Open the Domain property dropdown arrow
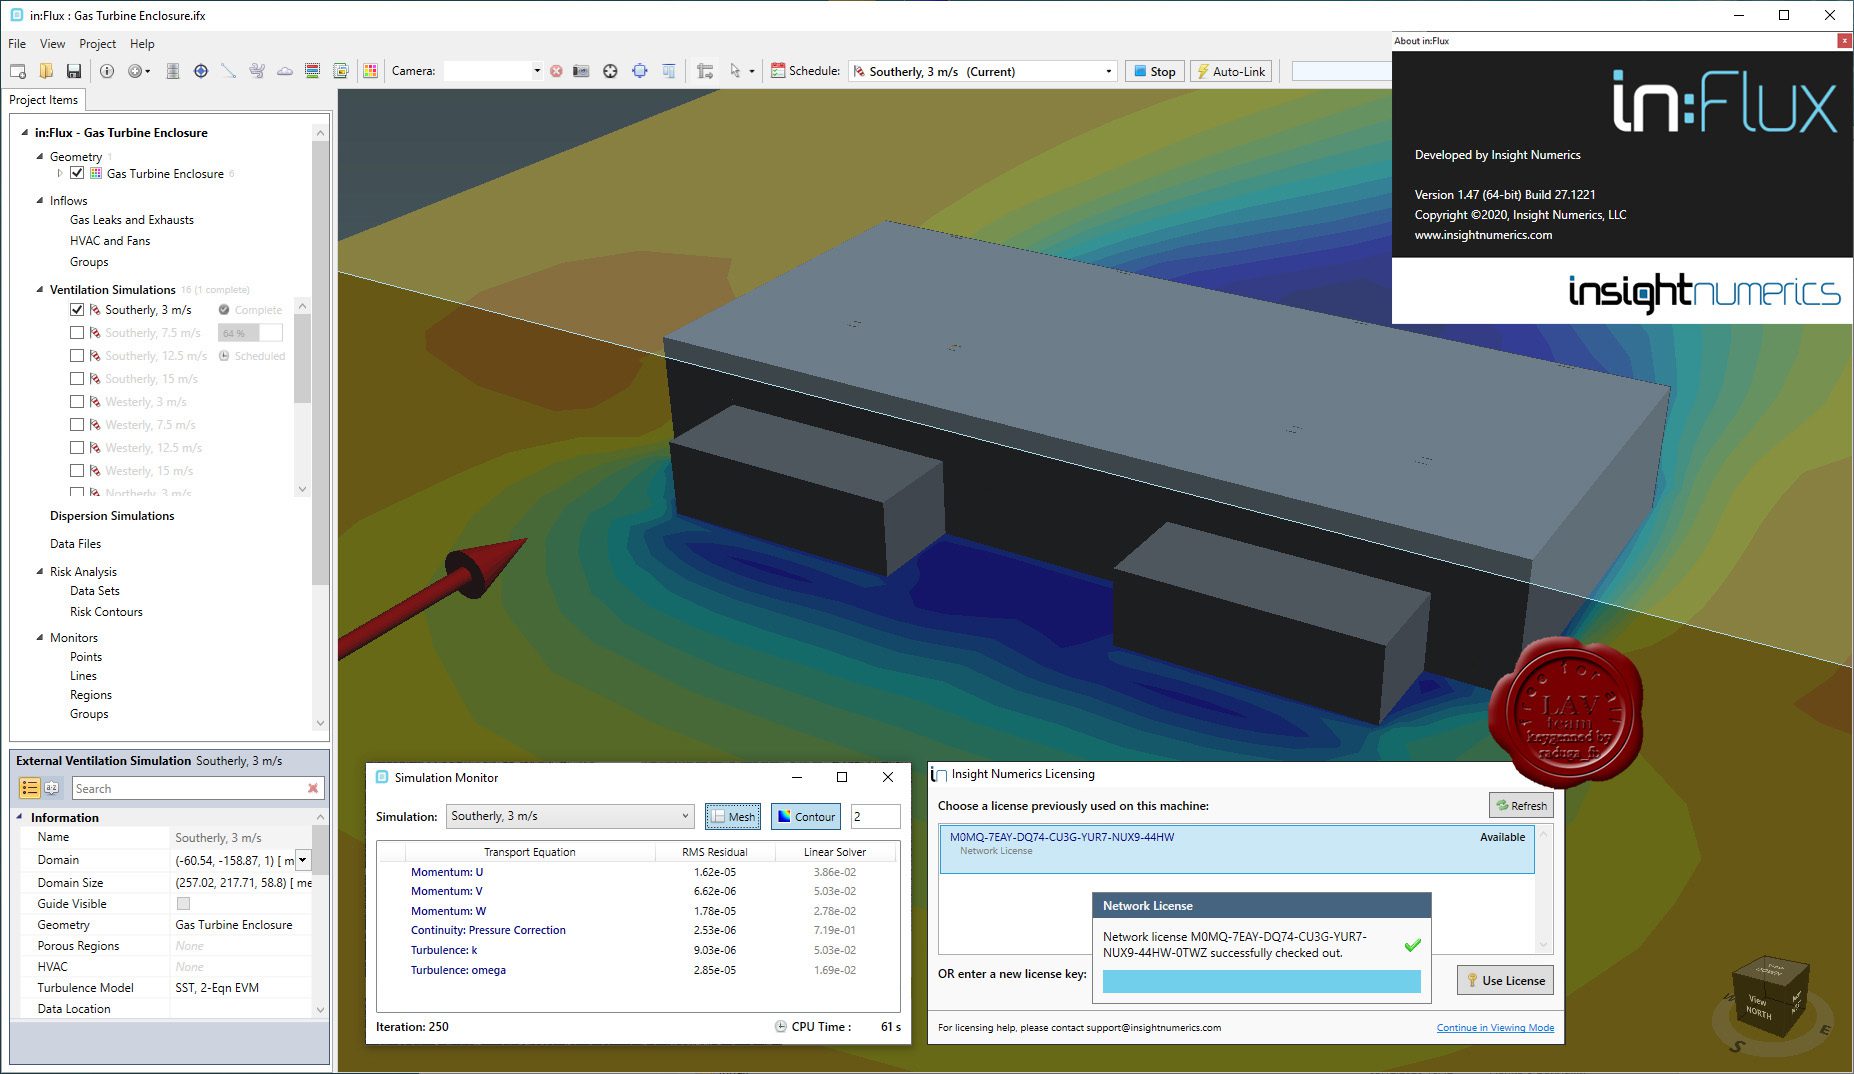The width and height of the screenshot is (1854, 1074). click(x=303, y=860)
